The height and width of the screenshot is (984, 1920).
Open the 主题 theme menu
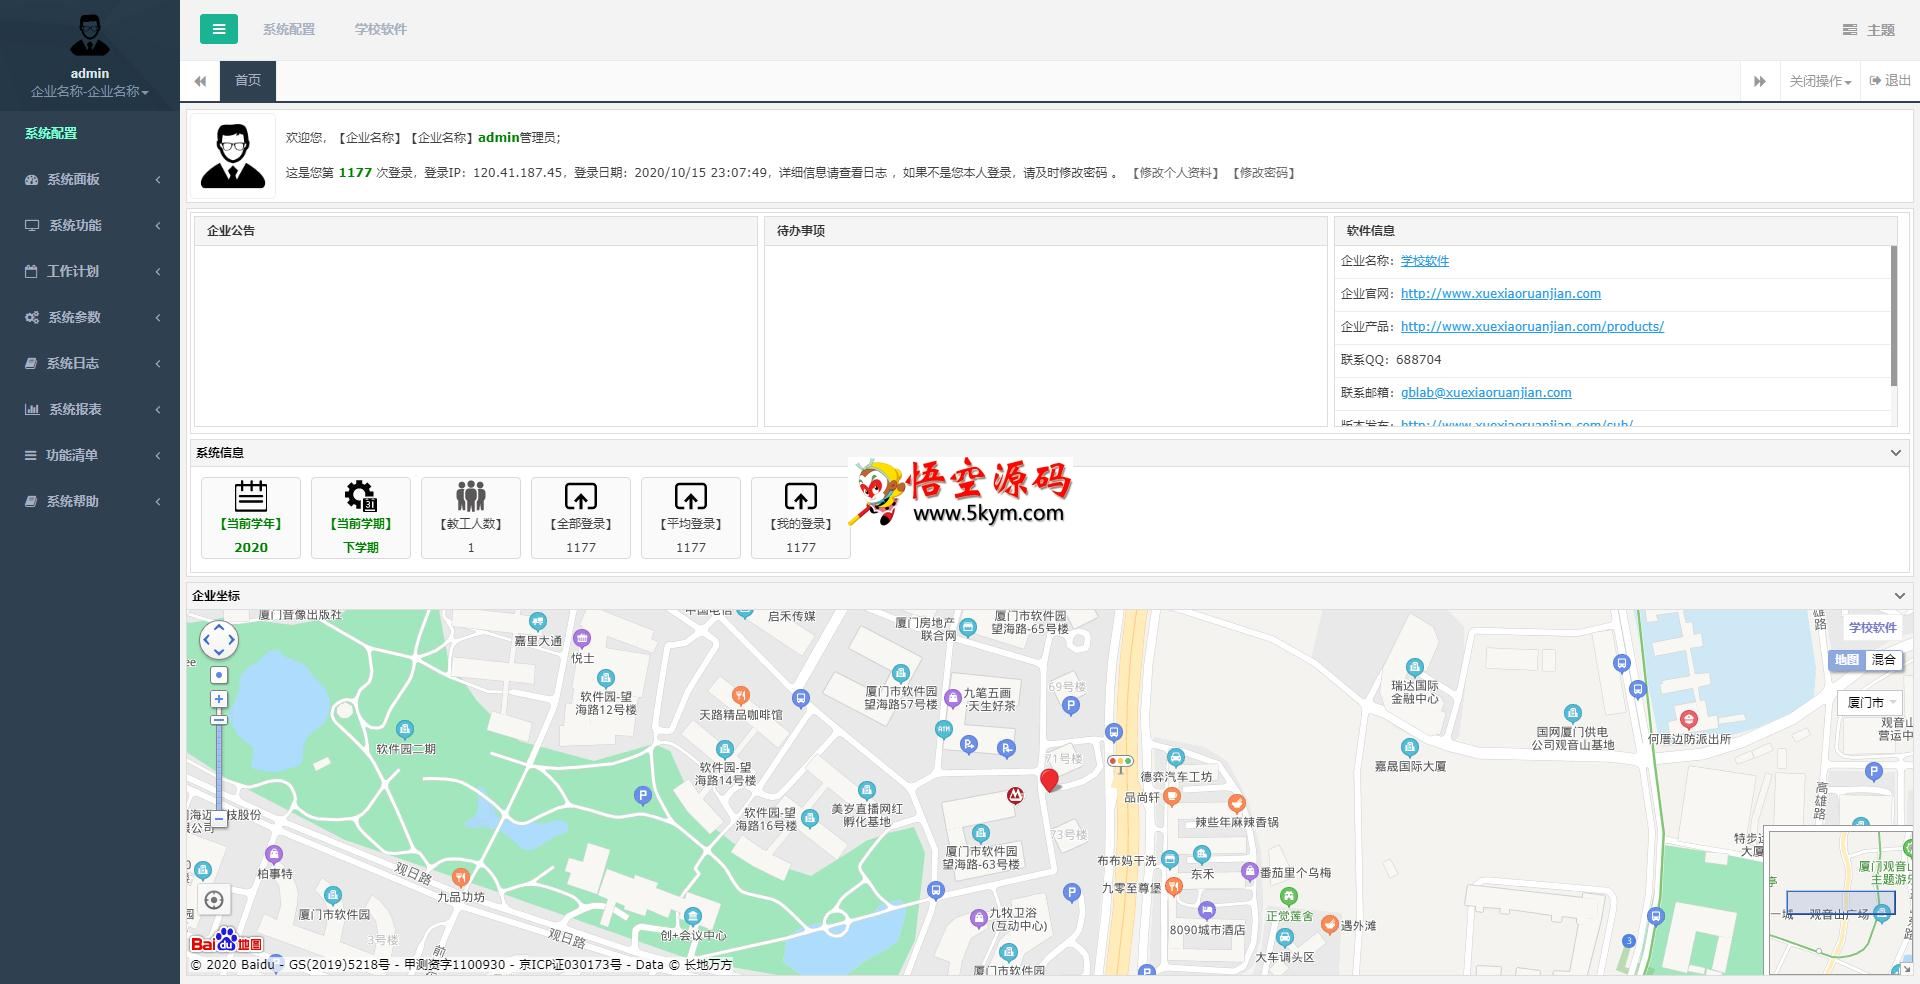pos(1869,30)
